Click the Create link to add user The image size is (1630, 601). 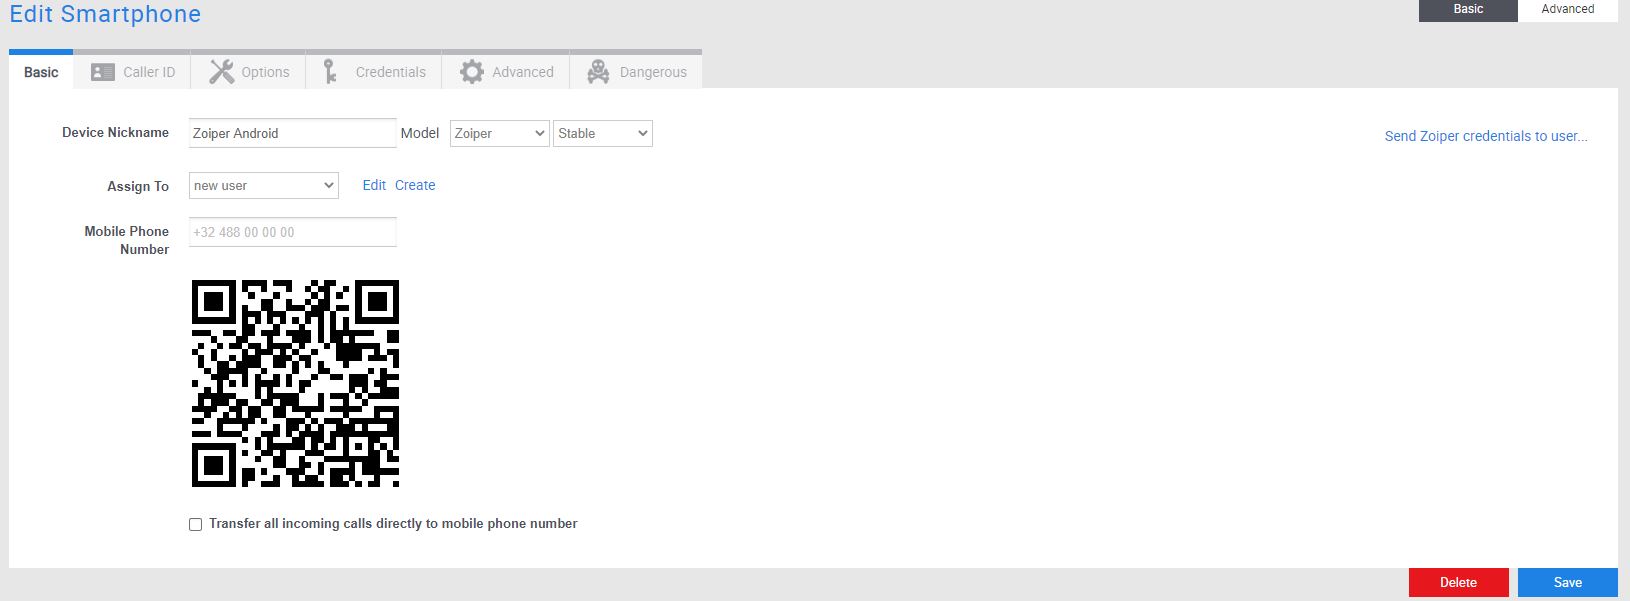point(415,185)
